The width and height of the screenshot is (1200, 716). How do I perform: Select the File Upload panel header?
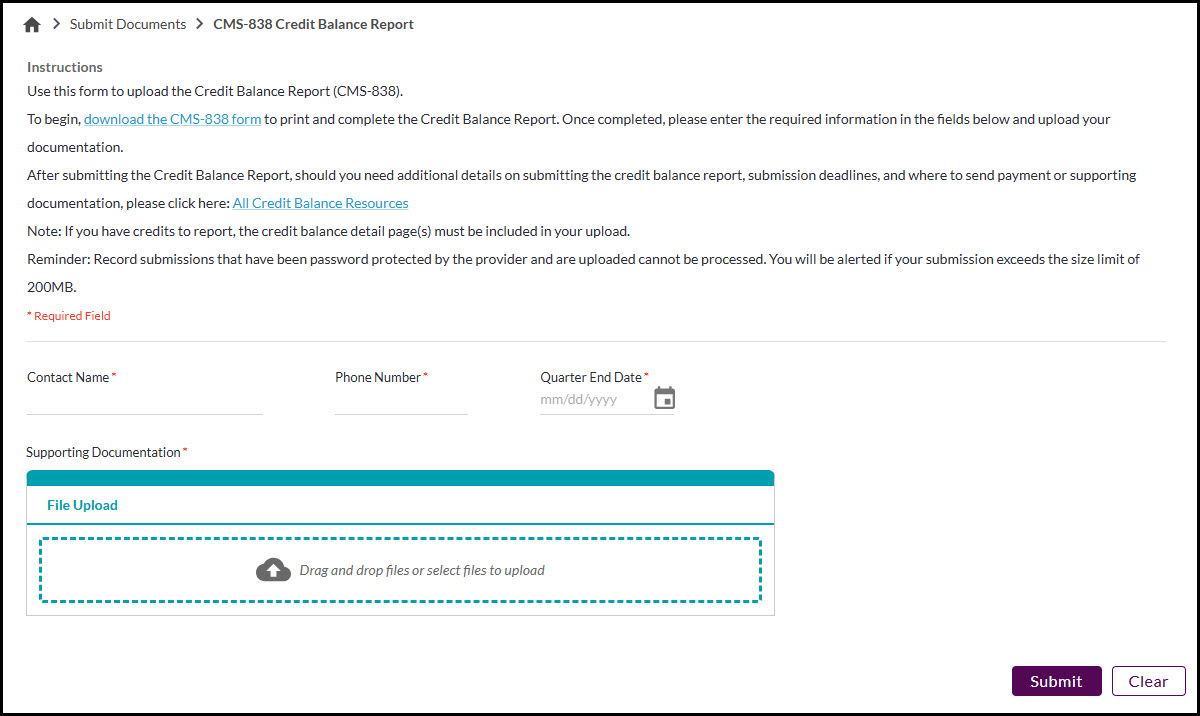point(82,504)
